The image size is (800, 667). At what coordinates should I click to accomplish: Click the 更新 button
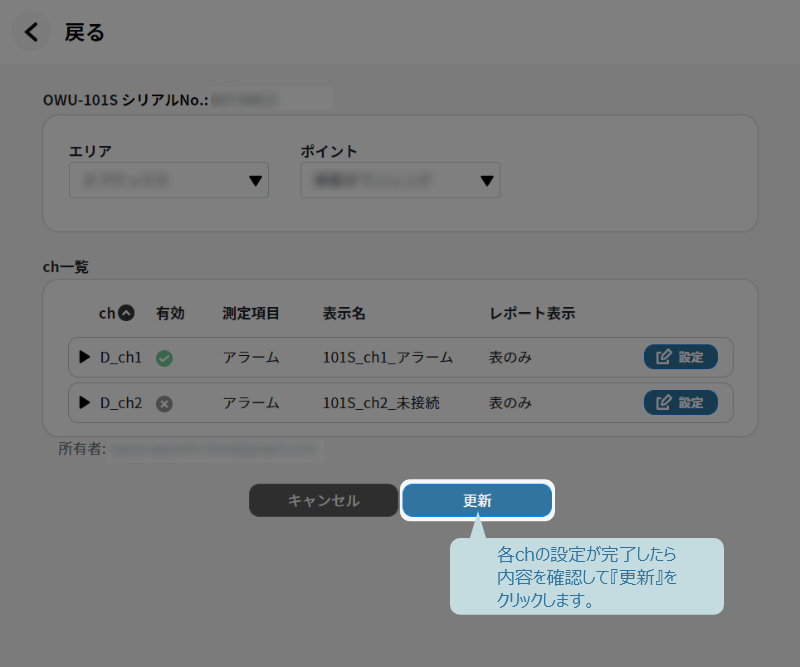(x=477, y=500)
